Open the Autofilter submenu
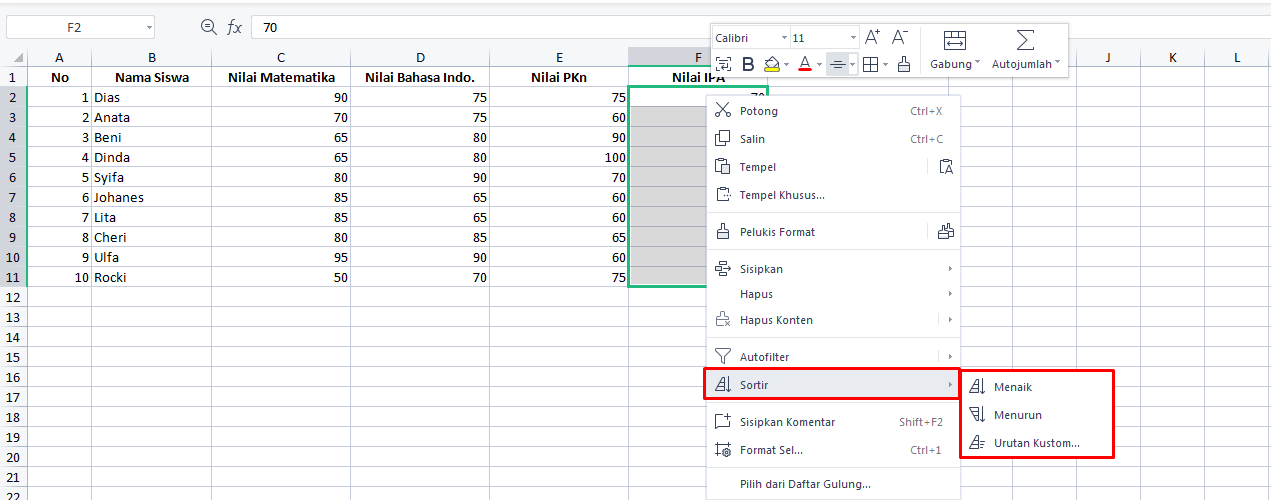1271x500 pixels. (832, 357)
